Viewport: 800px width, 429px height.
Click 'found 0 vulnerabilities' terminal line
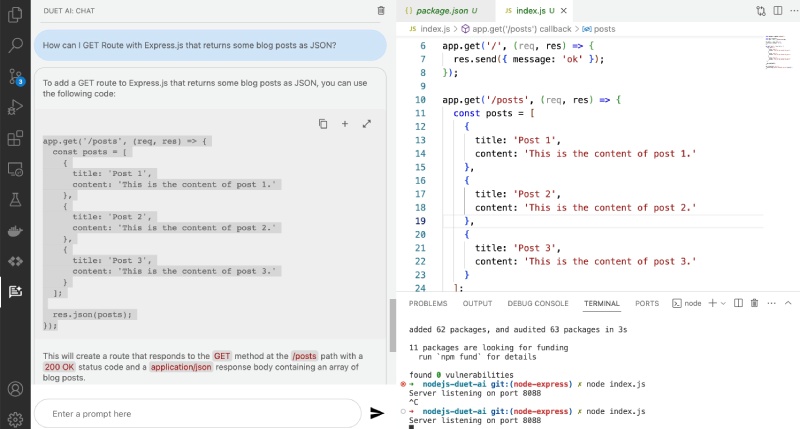tap(461, 375)
